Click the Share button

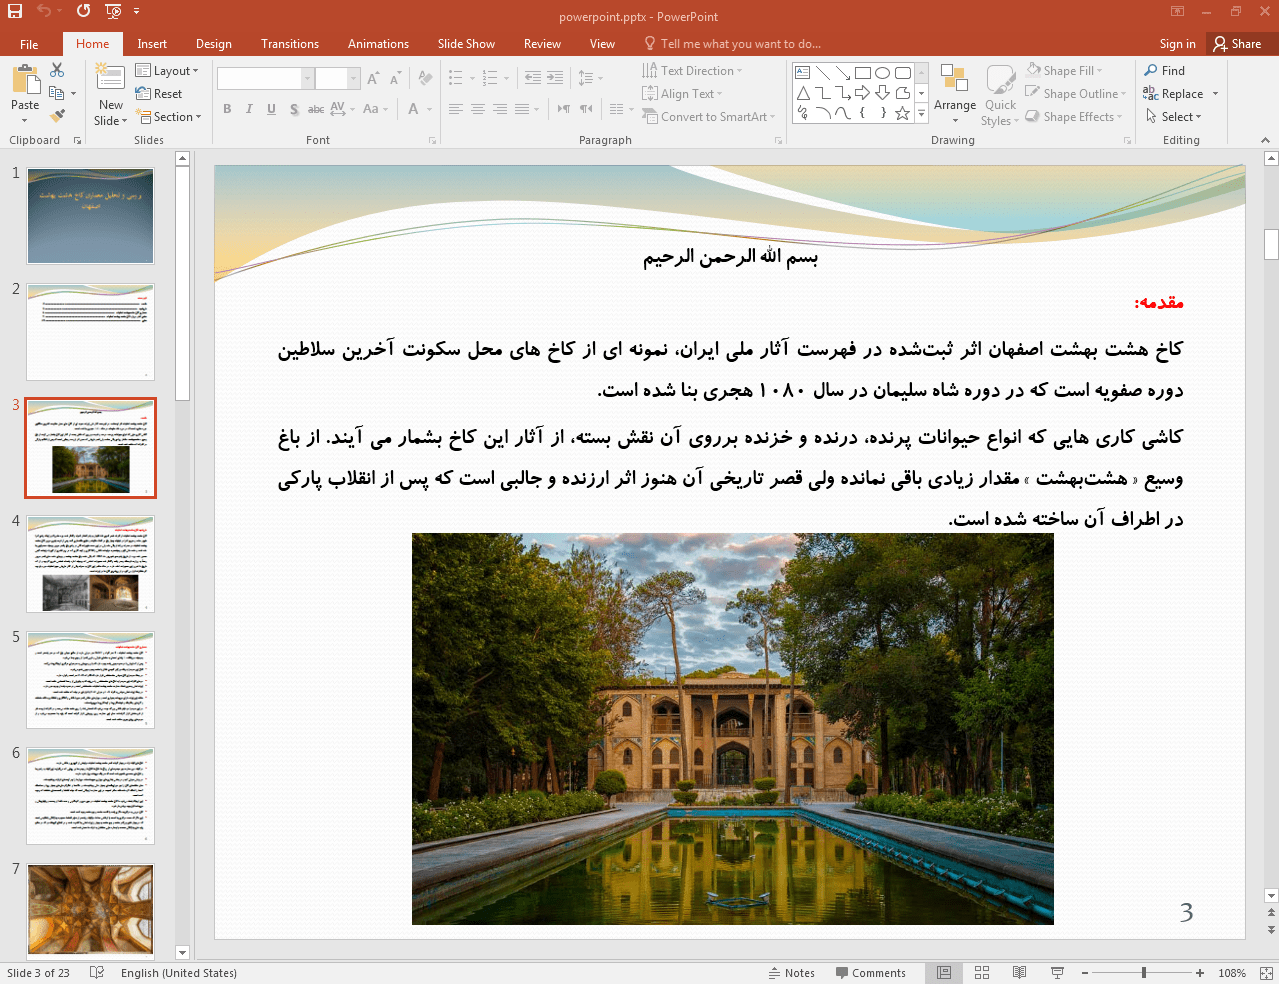click(1237, 44)
